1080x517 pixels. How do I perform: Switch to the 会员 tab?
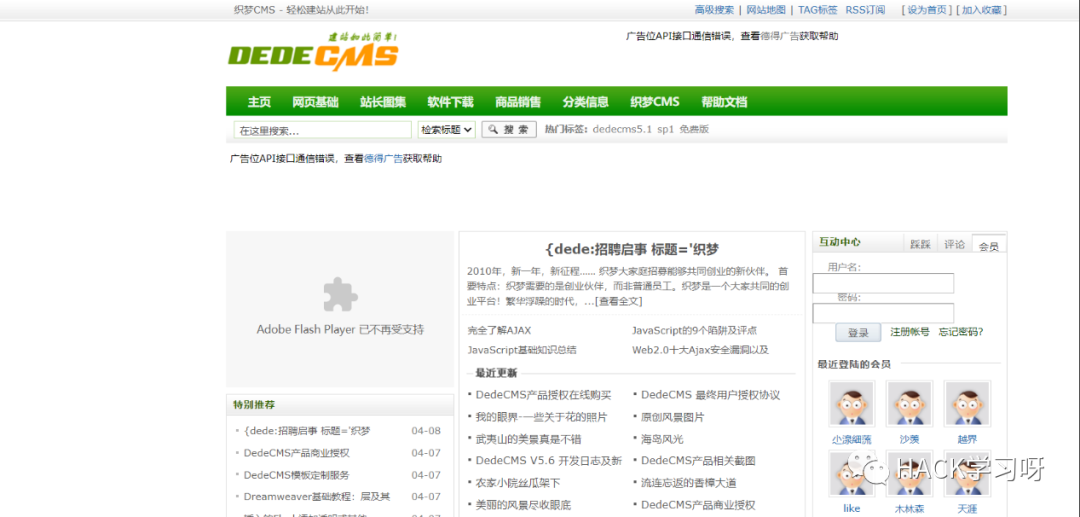988,244
